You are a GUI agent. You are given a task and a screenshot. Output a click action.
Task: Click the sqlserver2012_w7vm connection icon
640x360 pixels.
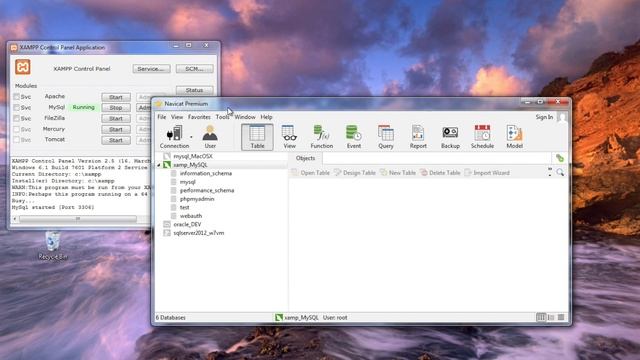coord(167,233)
